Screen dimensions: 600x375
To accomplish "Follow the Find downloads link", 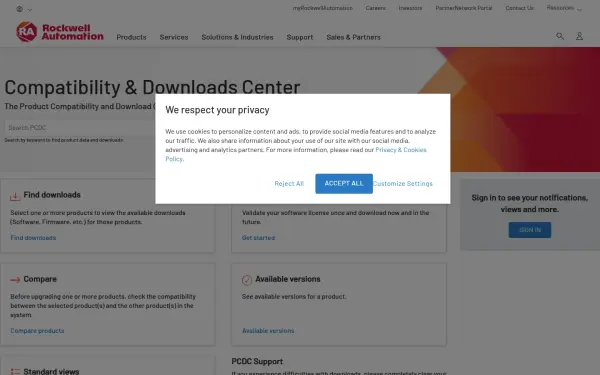I will click(x=33, y=238).
